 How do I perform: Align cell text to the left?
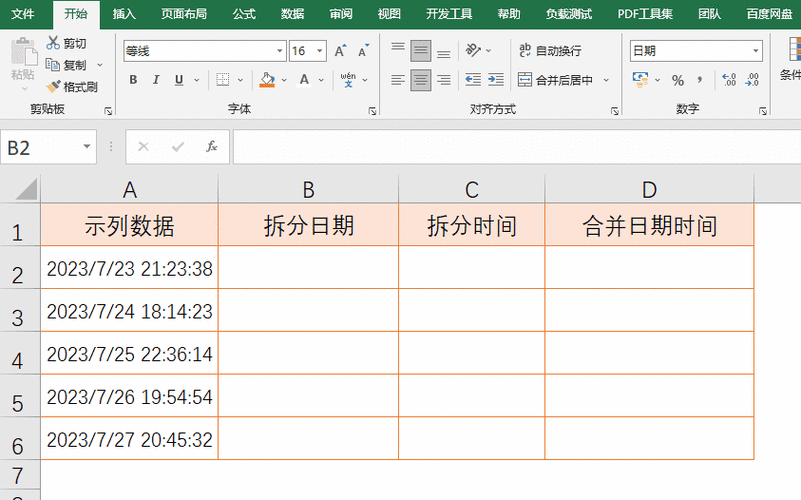click(x=398, y=80)
